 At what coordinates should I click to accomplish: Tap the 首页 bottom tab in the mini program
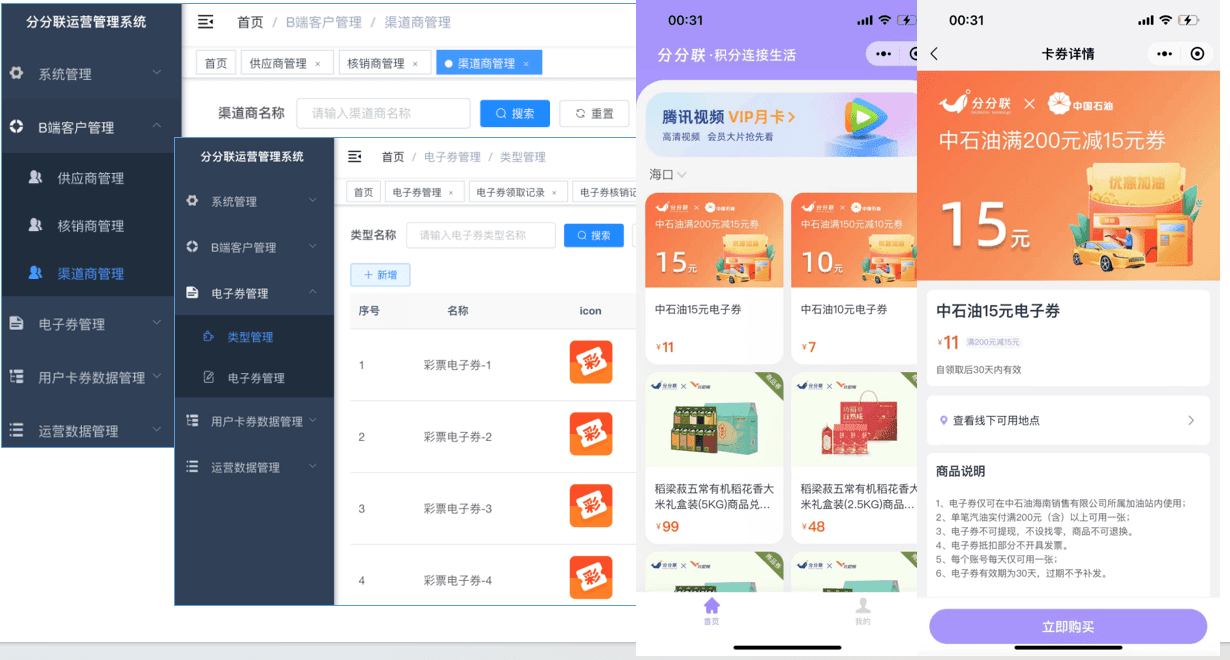tap(711, 612)
